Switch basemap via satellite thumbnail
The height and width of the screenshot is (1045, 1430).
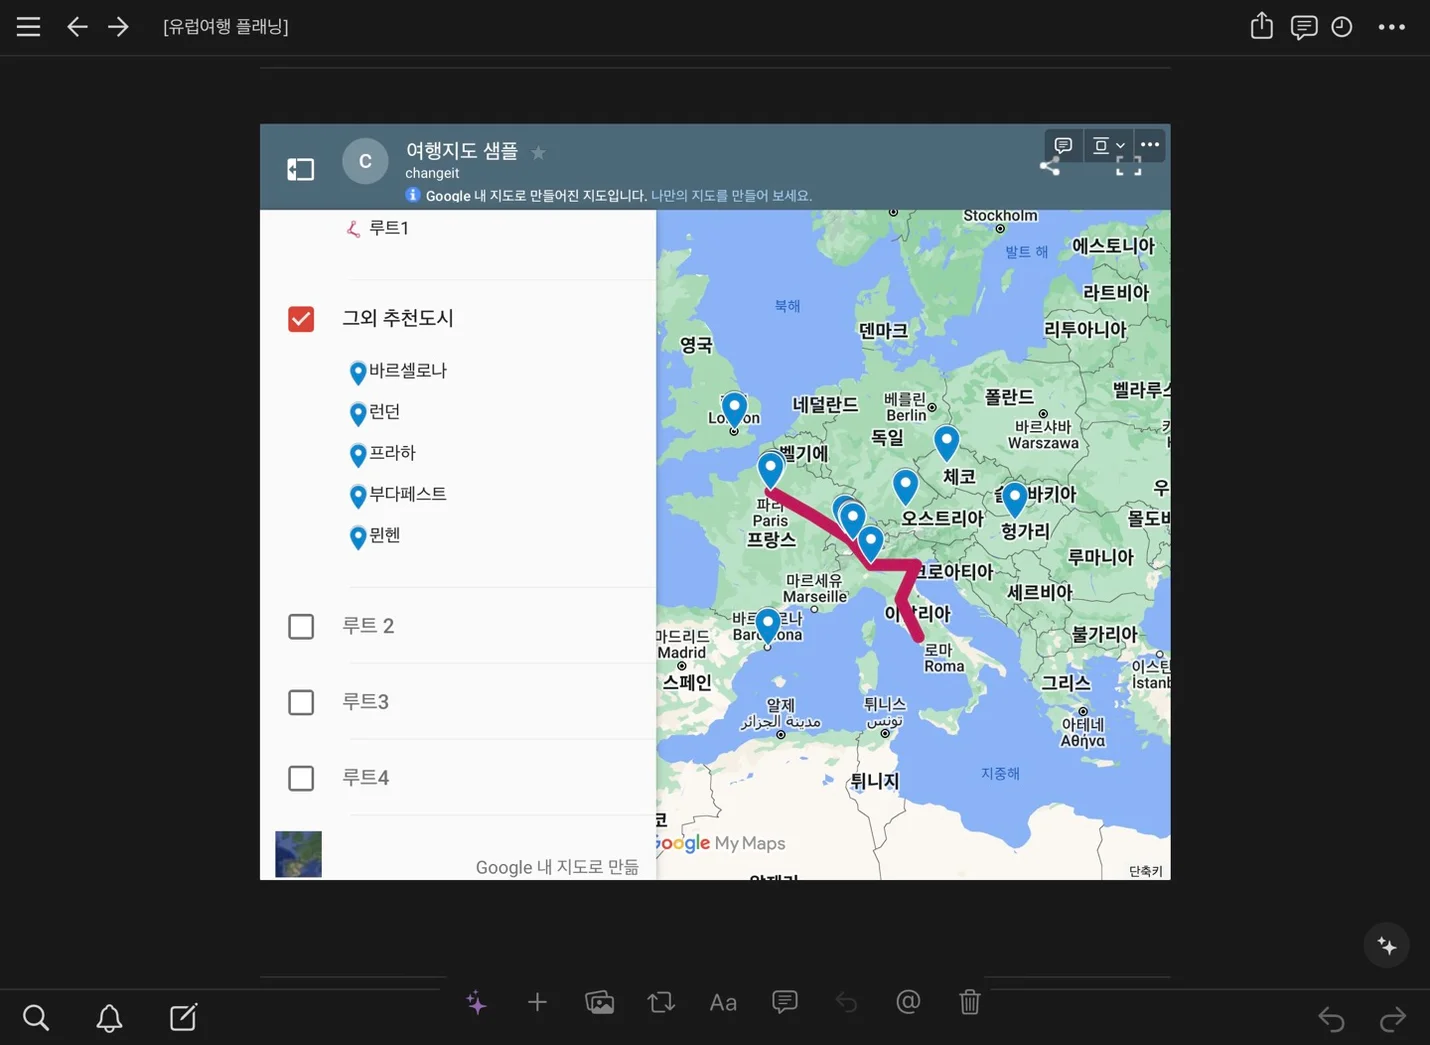coord(298,854)
